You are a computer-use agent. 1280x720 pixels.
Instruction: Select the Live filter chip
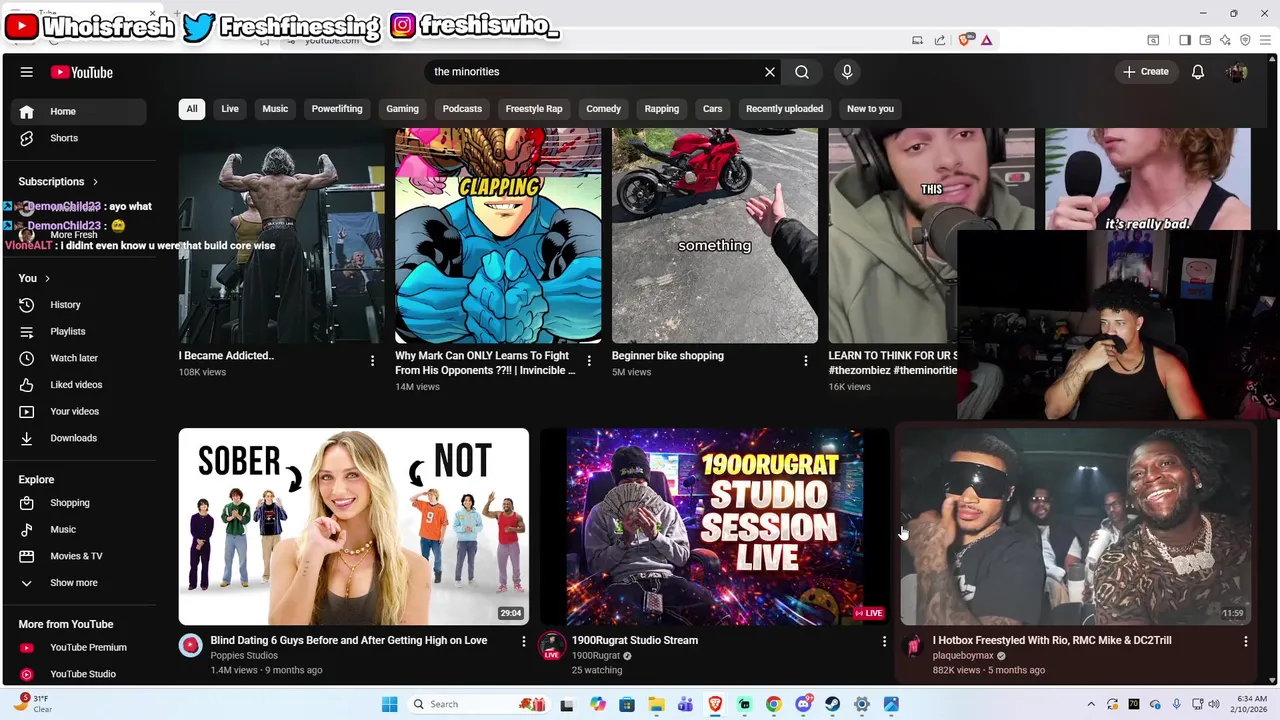[230, 109]
